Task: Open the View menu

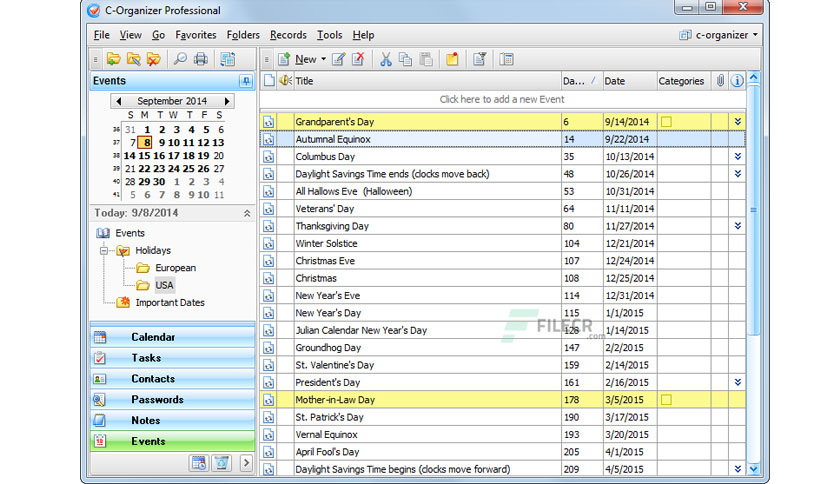Action: click(x=130, y=35)
